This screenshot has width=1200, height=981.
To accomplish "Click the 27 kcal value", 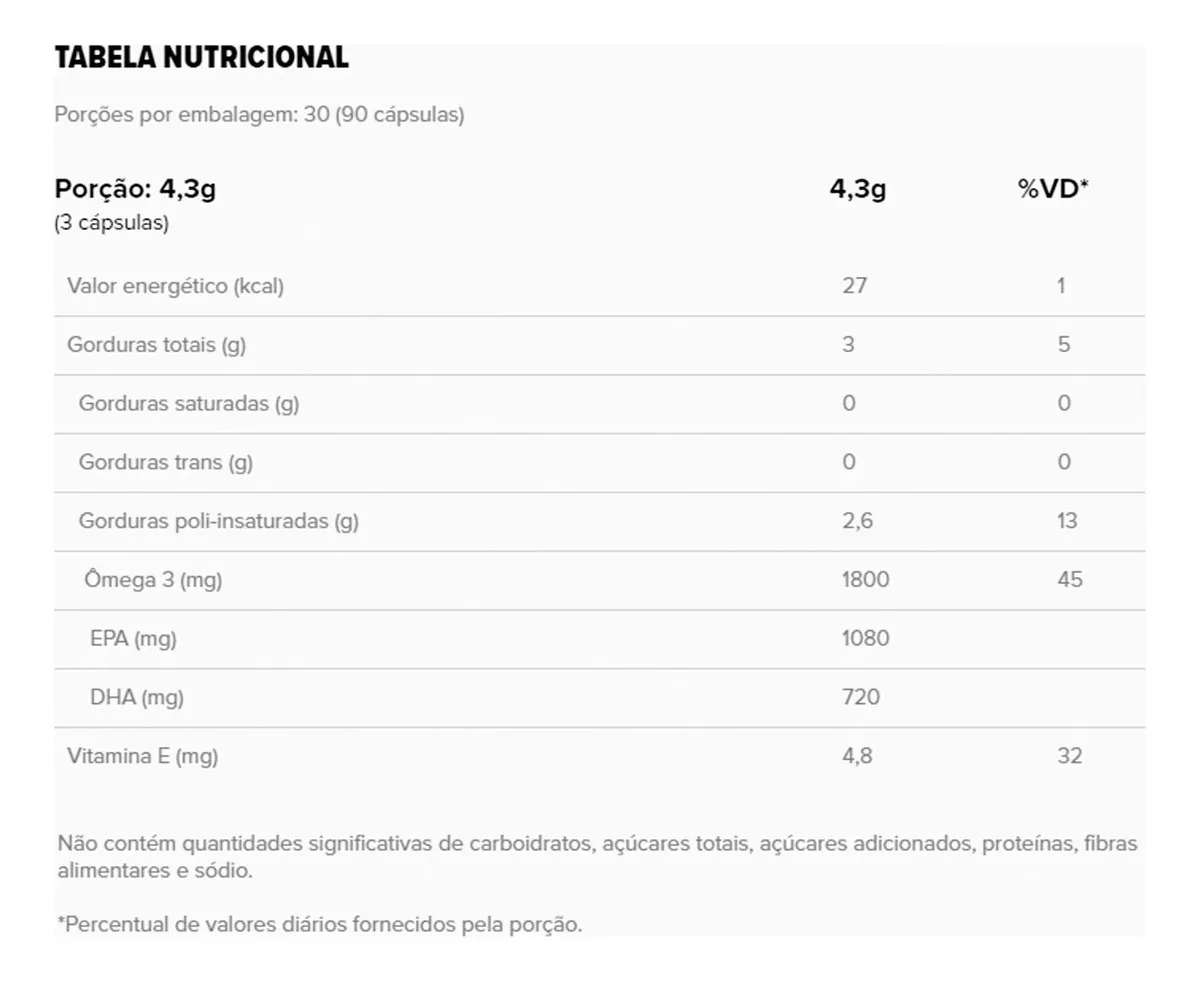I will (855, 287).
